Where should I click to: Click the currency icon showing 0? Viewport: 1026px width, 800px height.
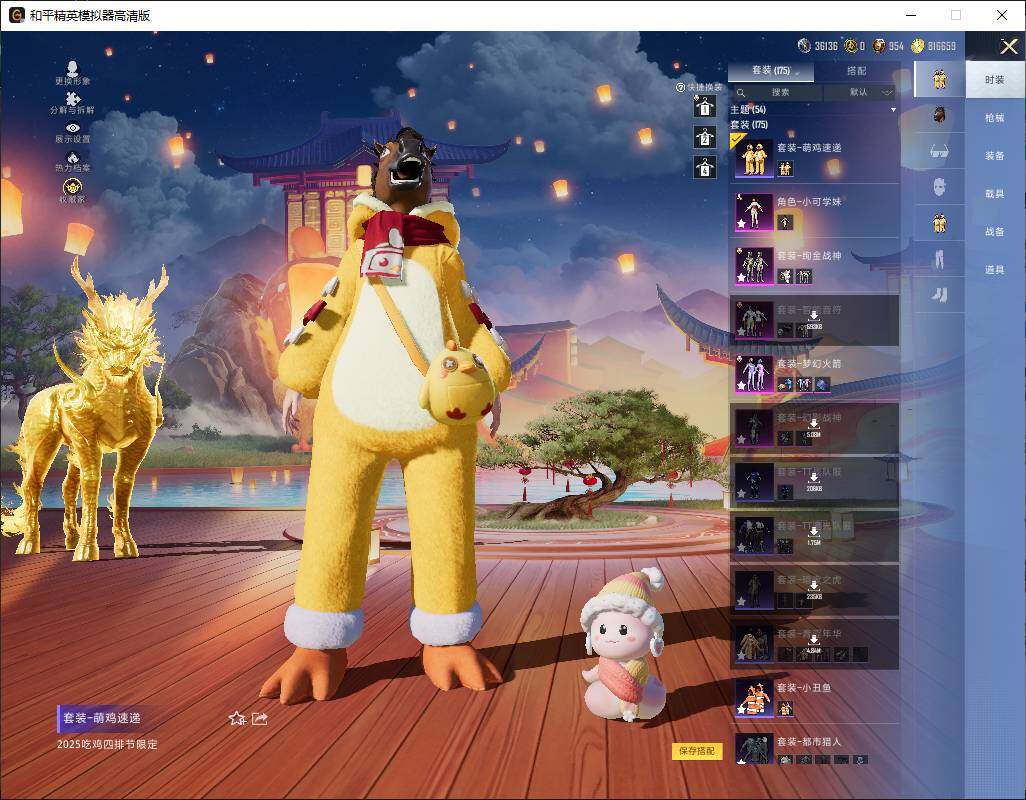tap(851, 46)
